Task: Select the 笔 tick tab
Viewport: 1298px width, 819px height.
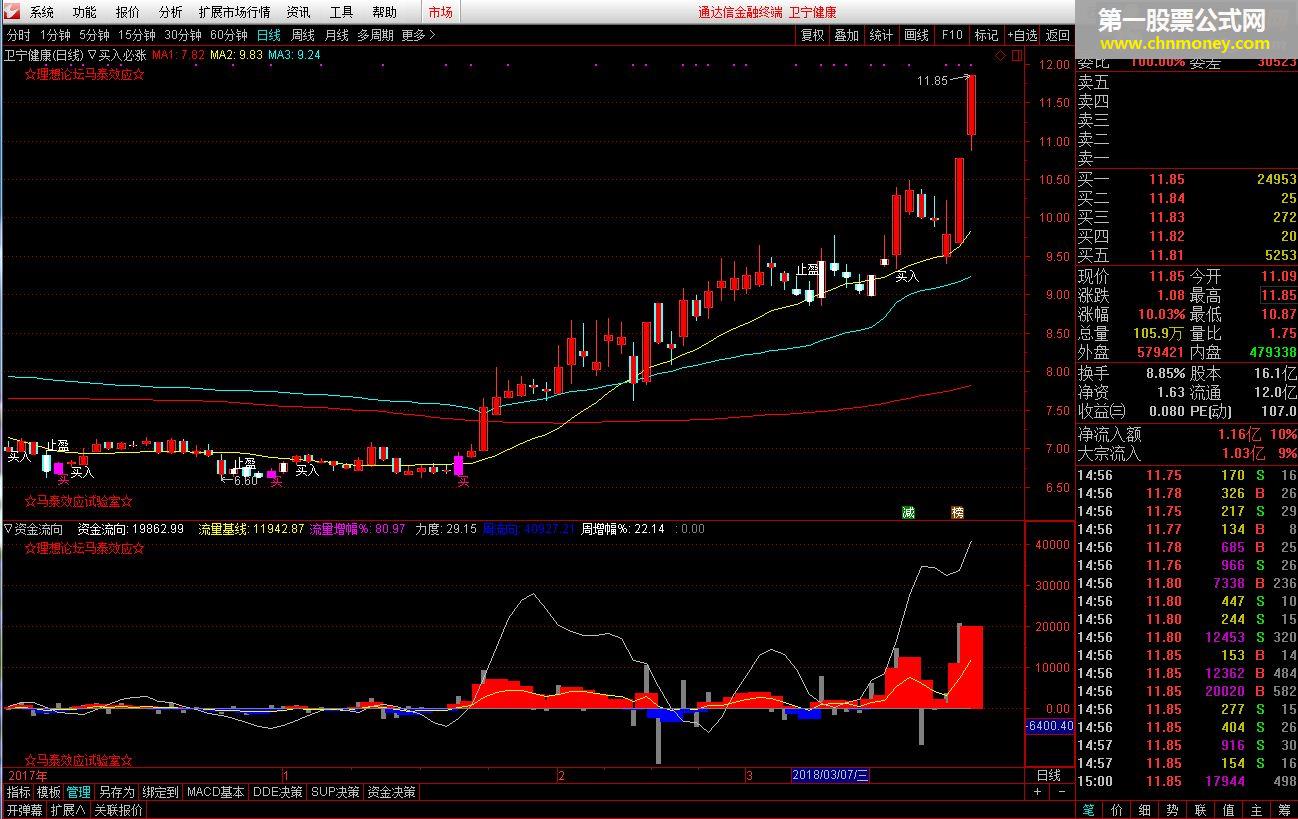Action: tap(1088, 810)
